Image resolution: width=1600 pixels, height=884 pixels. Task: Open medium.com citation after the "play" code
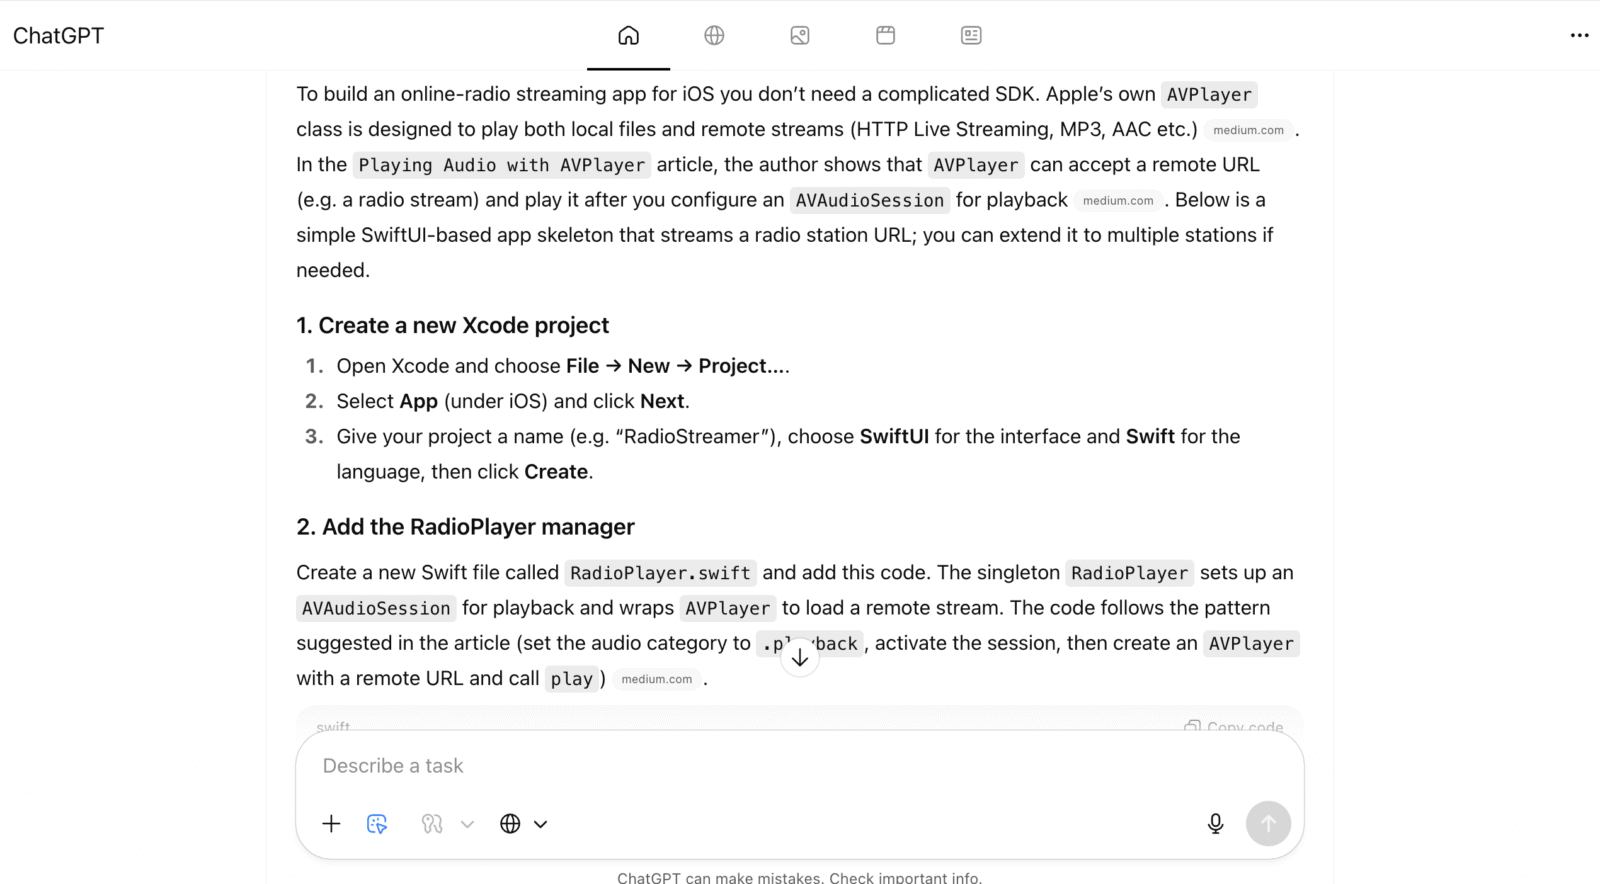coord(656,679)
